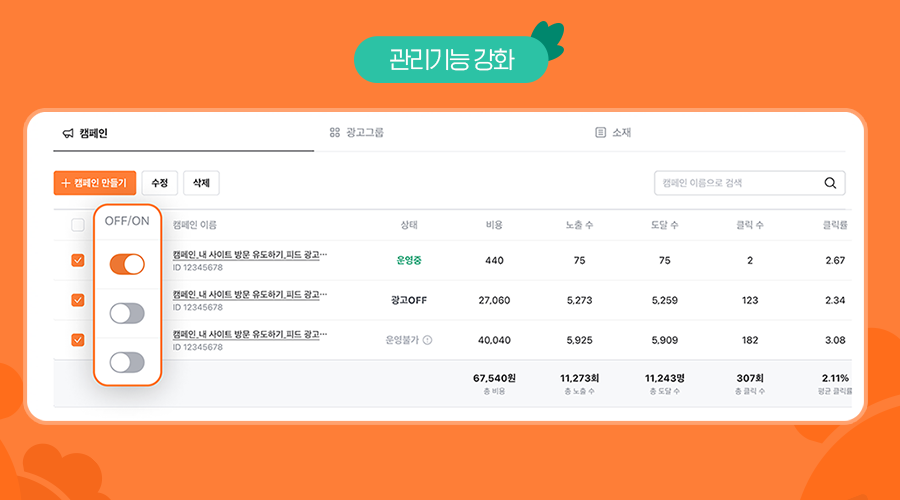This screenshot has height=500, width=900.
Task: Uncheck the first campaign row checkbox
Action: tap(78, 260)
